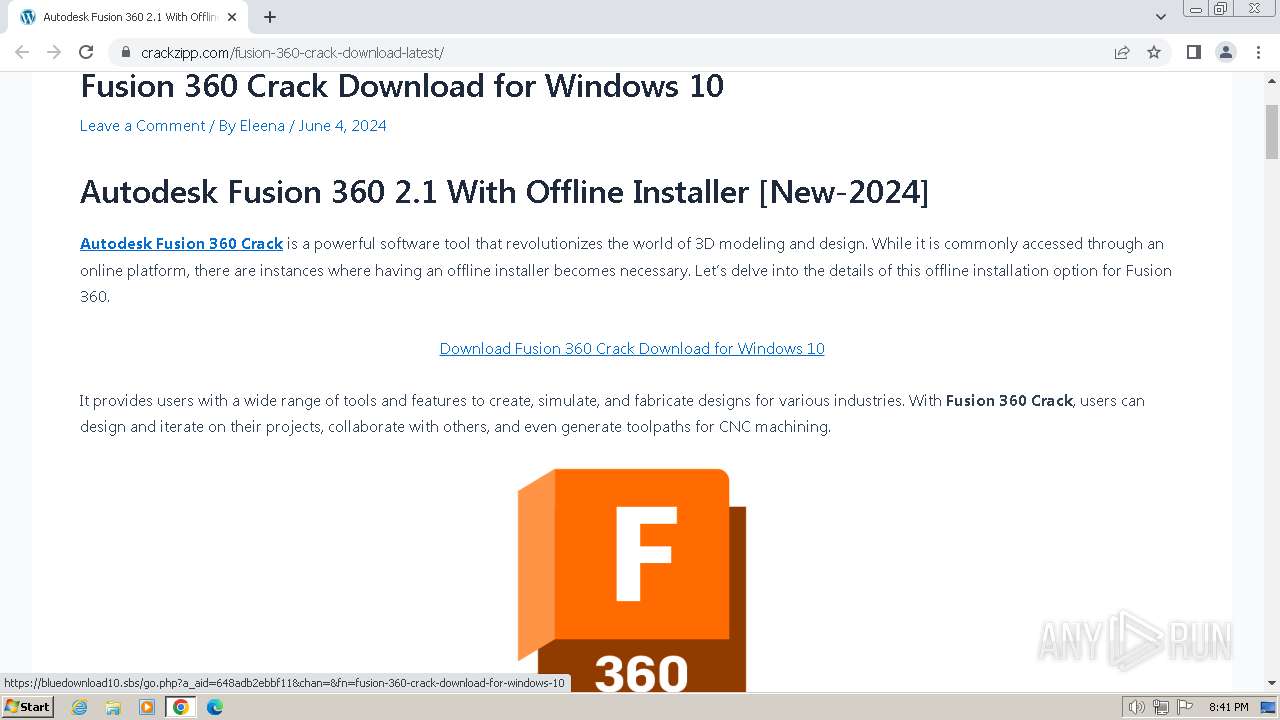Viewport: 1280px width, 720px height.
Task: Open Chrome three-dot menu
Action: point(1258,52)
